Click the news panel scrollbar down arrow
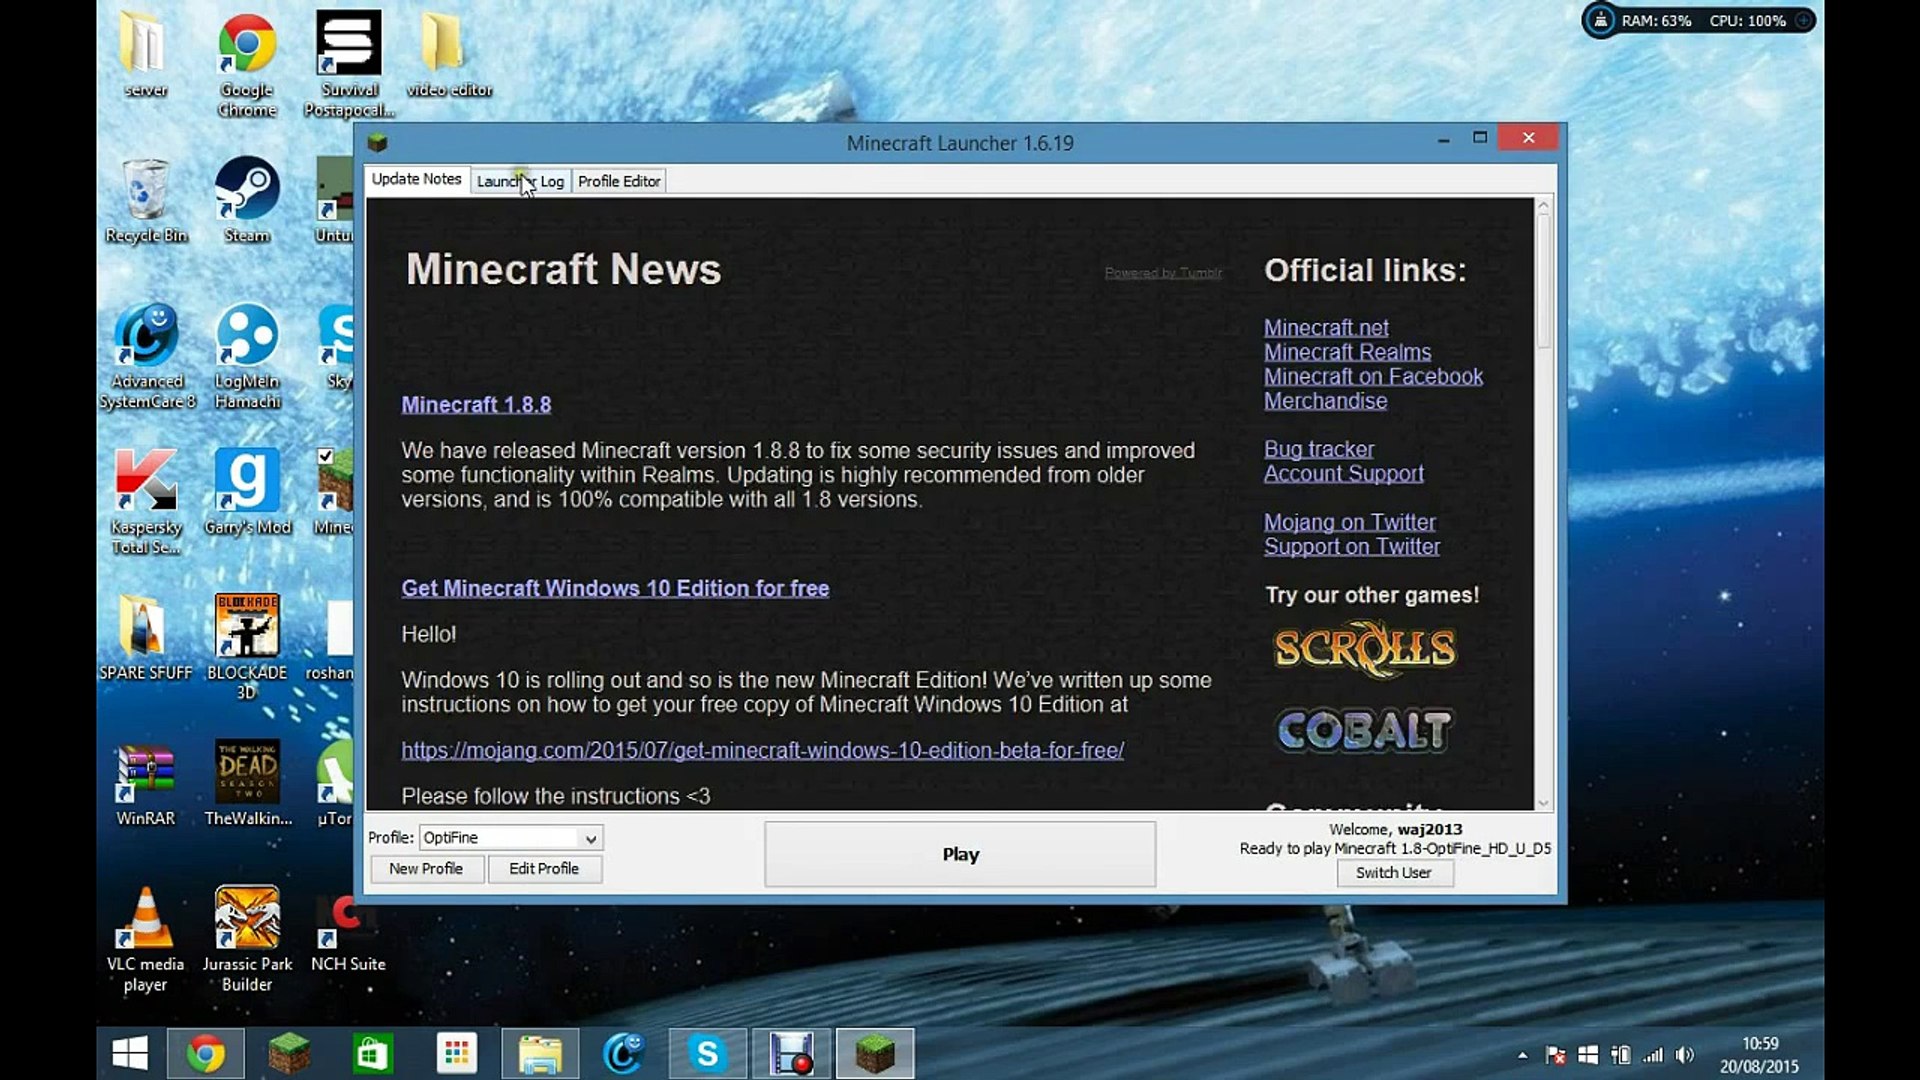1920x1080 pixels. pyautogui.click(x=1543, y=803)
